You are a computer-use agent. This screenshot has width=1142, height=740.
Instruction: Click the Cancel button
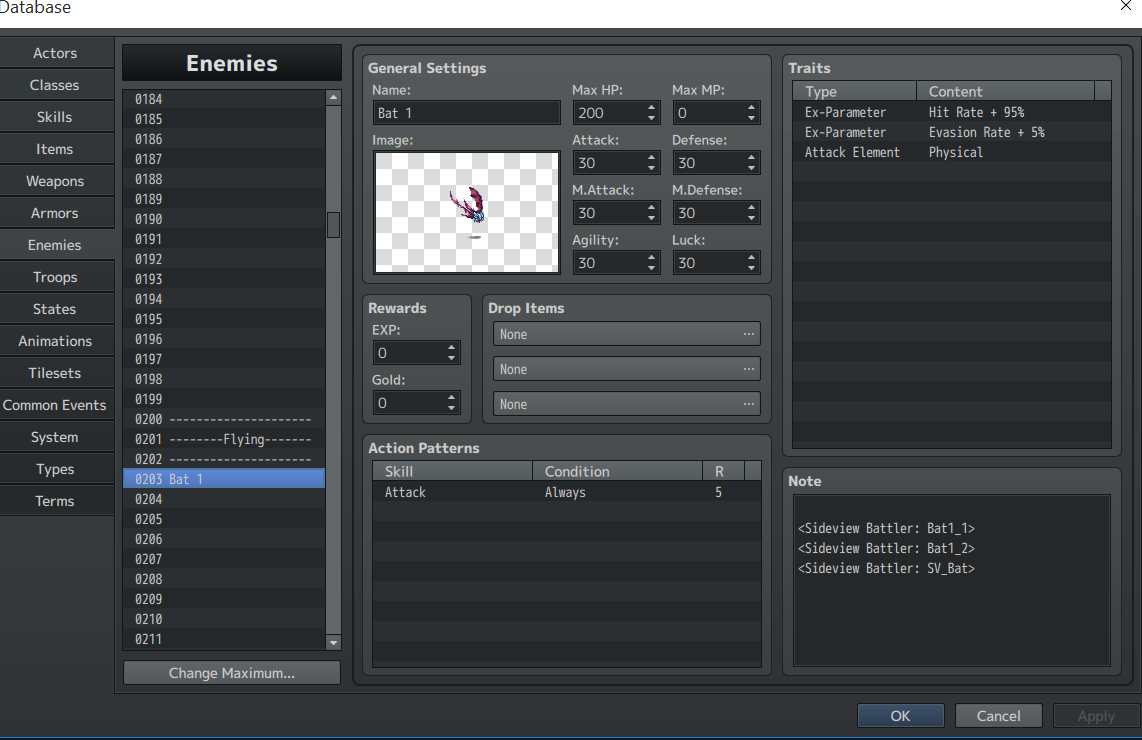click(x=999, y=716)
